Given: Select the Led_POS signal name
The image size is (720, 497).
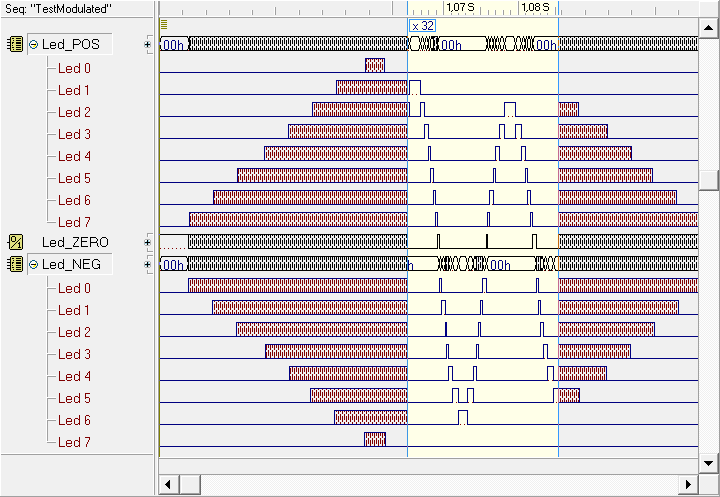Looking at the screenshot, I should pos(71,45).
